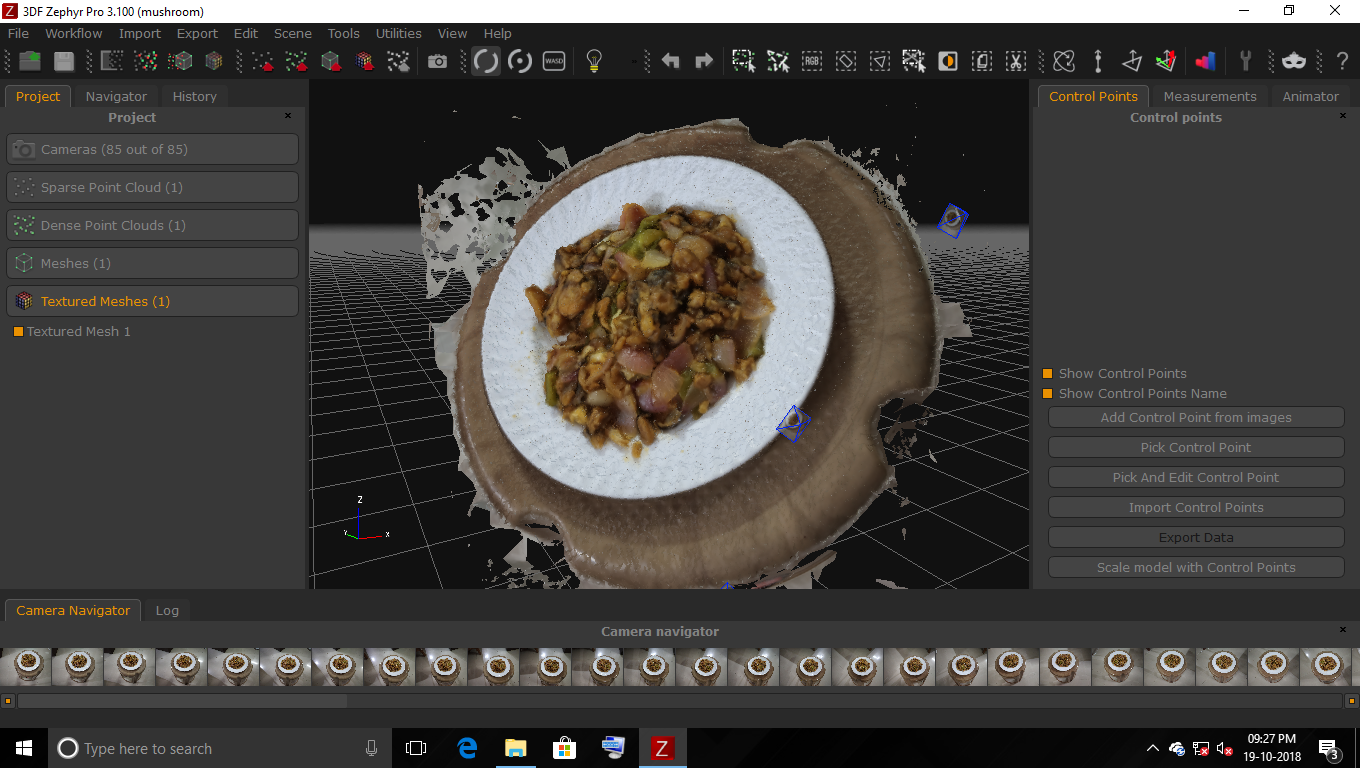This screenshot has width=1360, height=768.
Task: Click Add Control Point from images button
Action: pos(1195,417)
